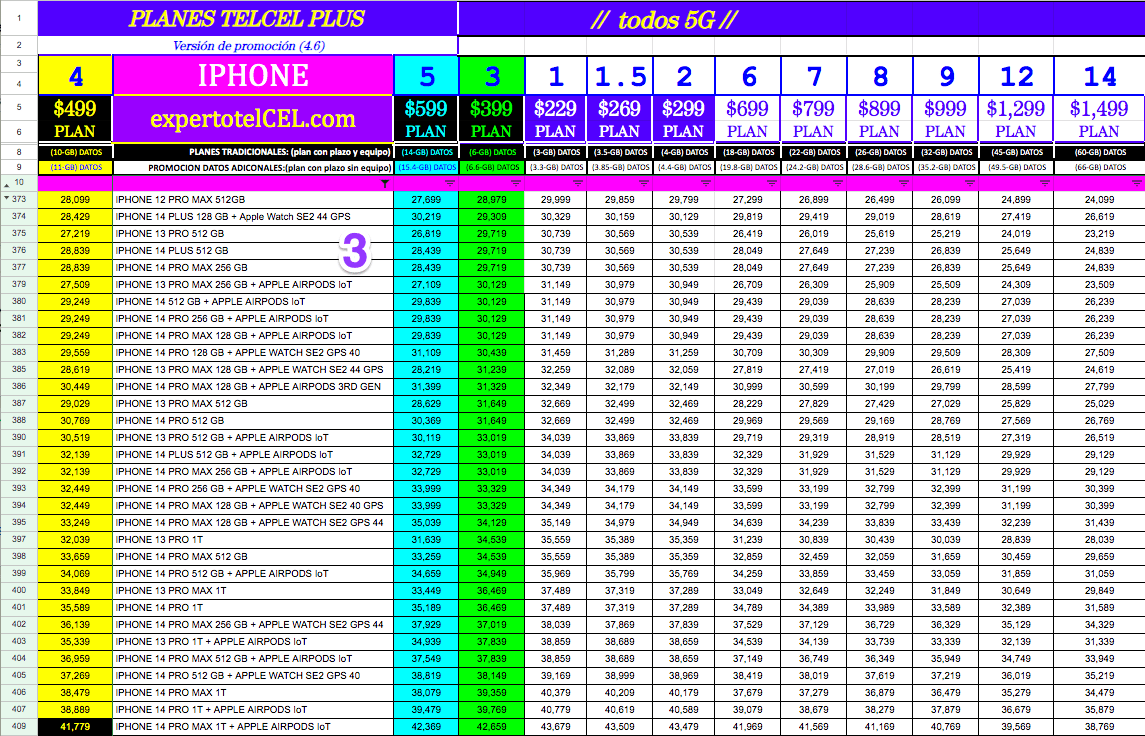Select 'IPHONE 12 PRO MAX 512GB' row cell

pyautogui.click(x=253, y=199)
